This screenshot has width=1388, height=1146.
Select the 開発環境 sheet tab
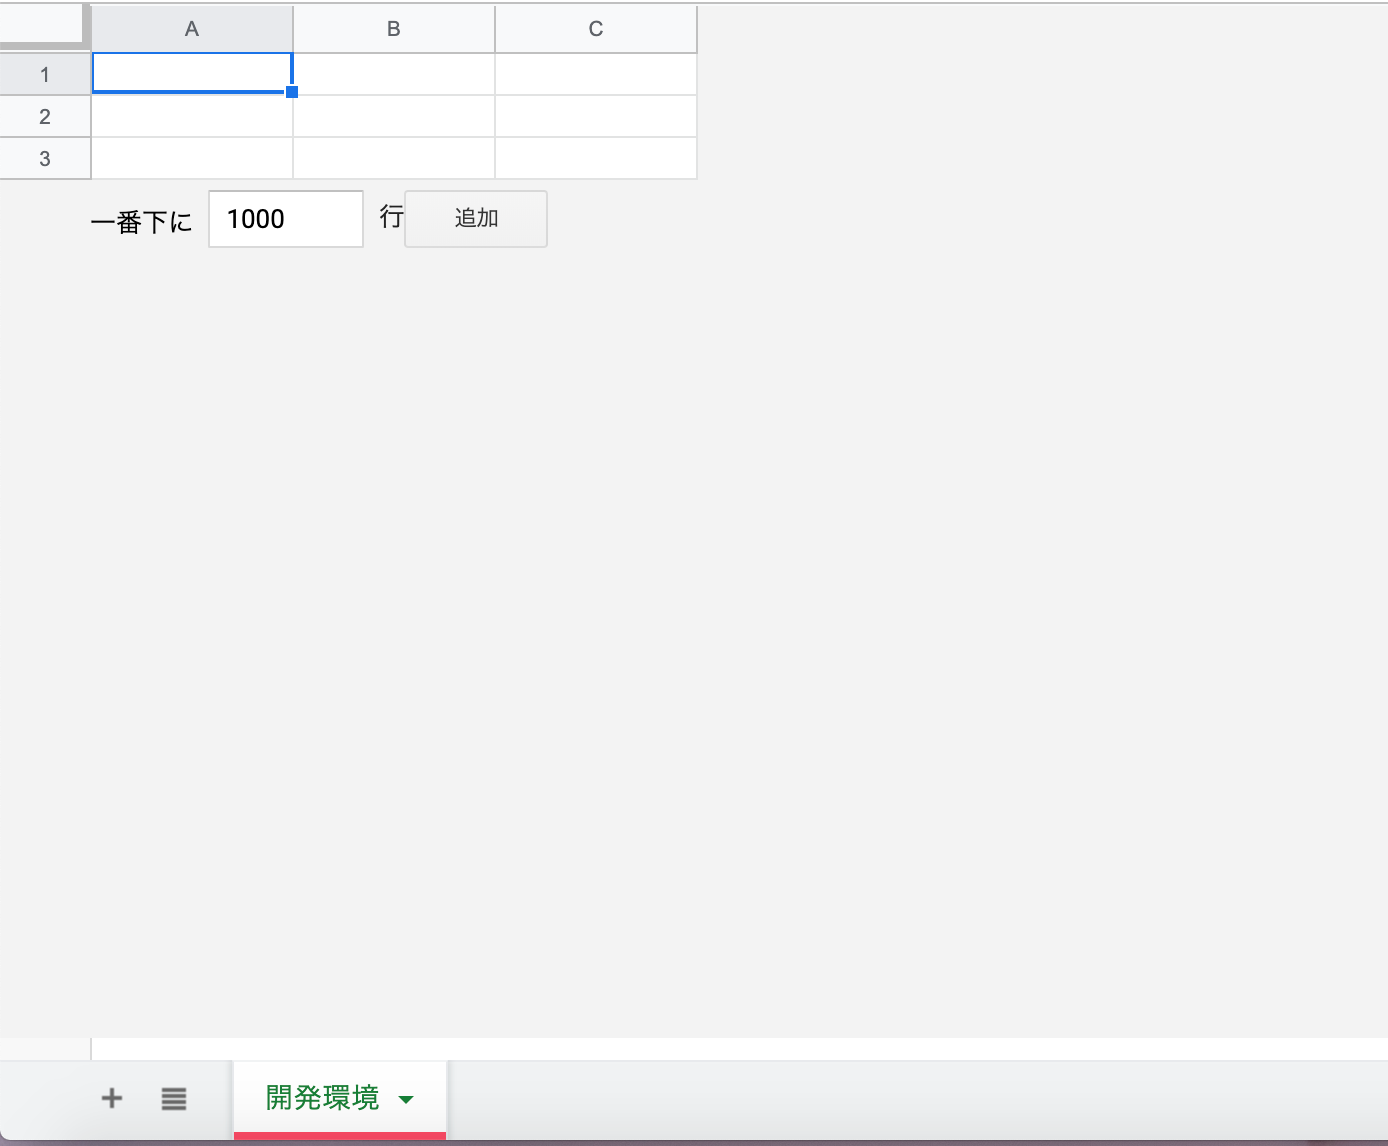[x=340, y=1098]
